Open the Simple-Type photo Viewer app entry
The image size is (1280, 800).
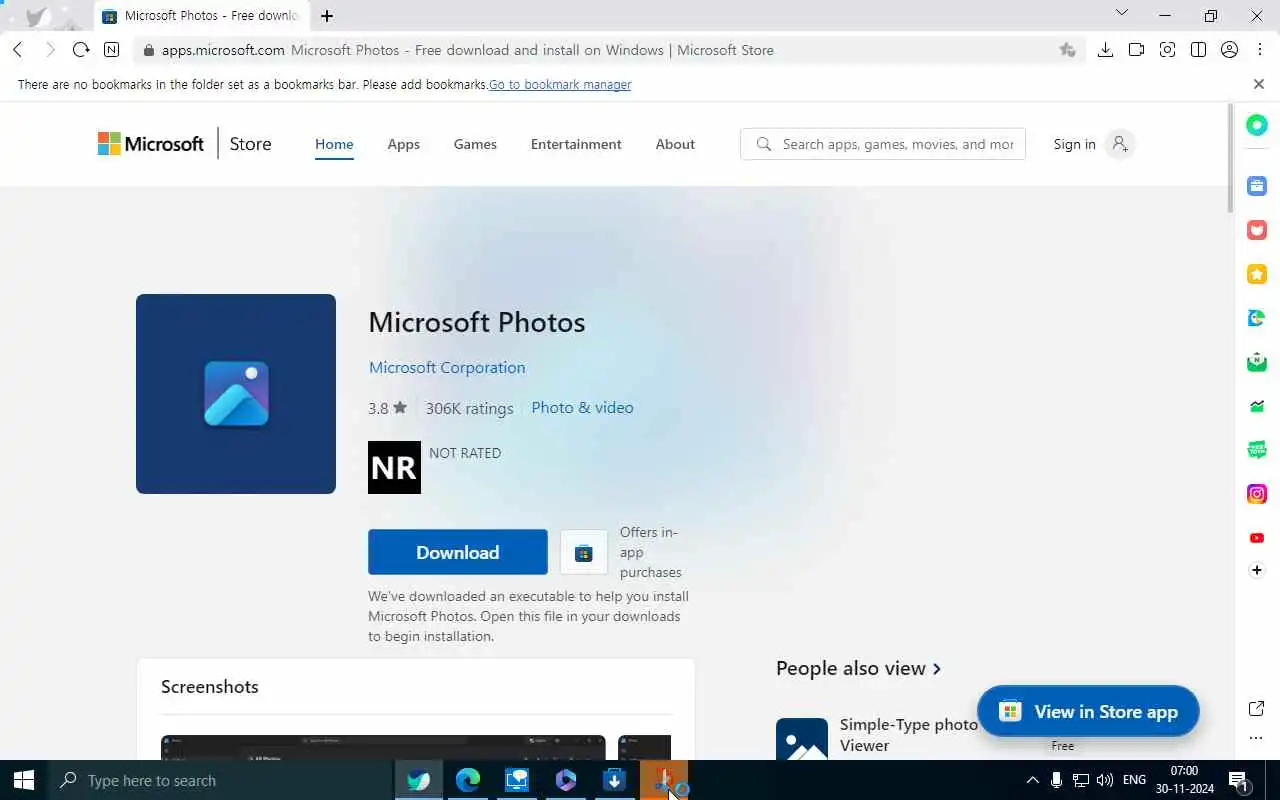(x=909, y=735)
